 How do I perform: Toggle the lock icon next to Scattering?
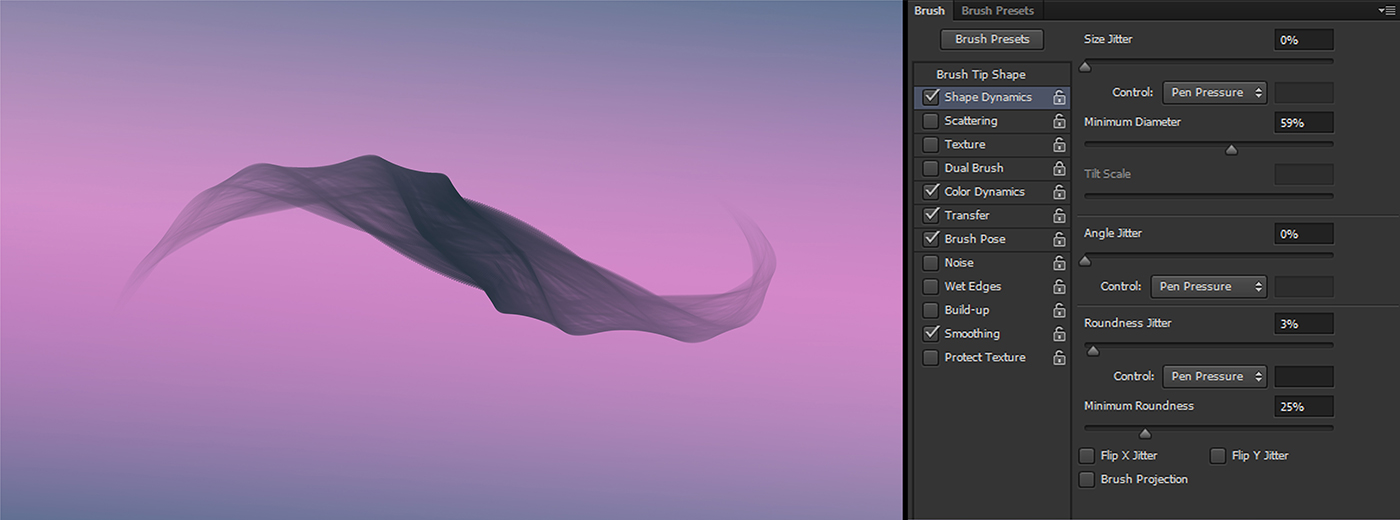point(1059,121)
